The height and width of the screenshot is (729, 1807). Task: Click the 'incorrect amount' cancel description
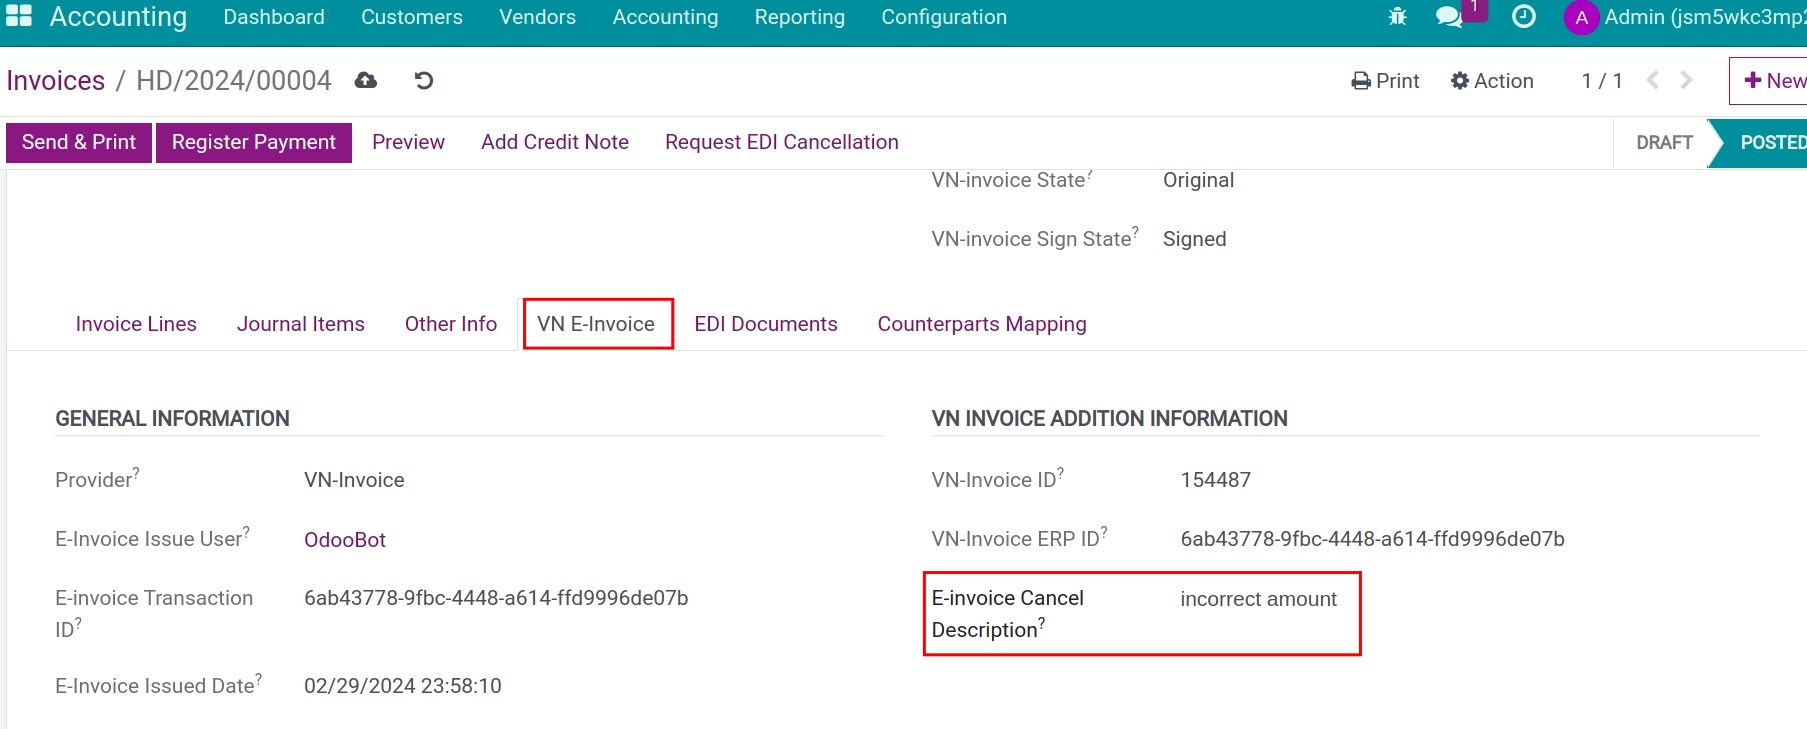coord(1258,599)
